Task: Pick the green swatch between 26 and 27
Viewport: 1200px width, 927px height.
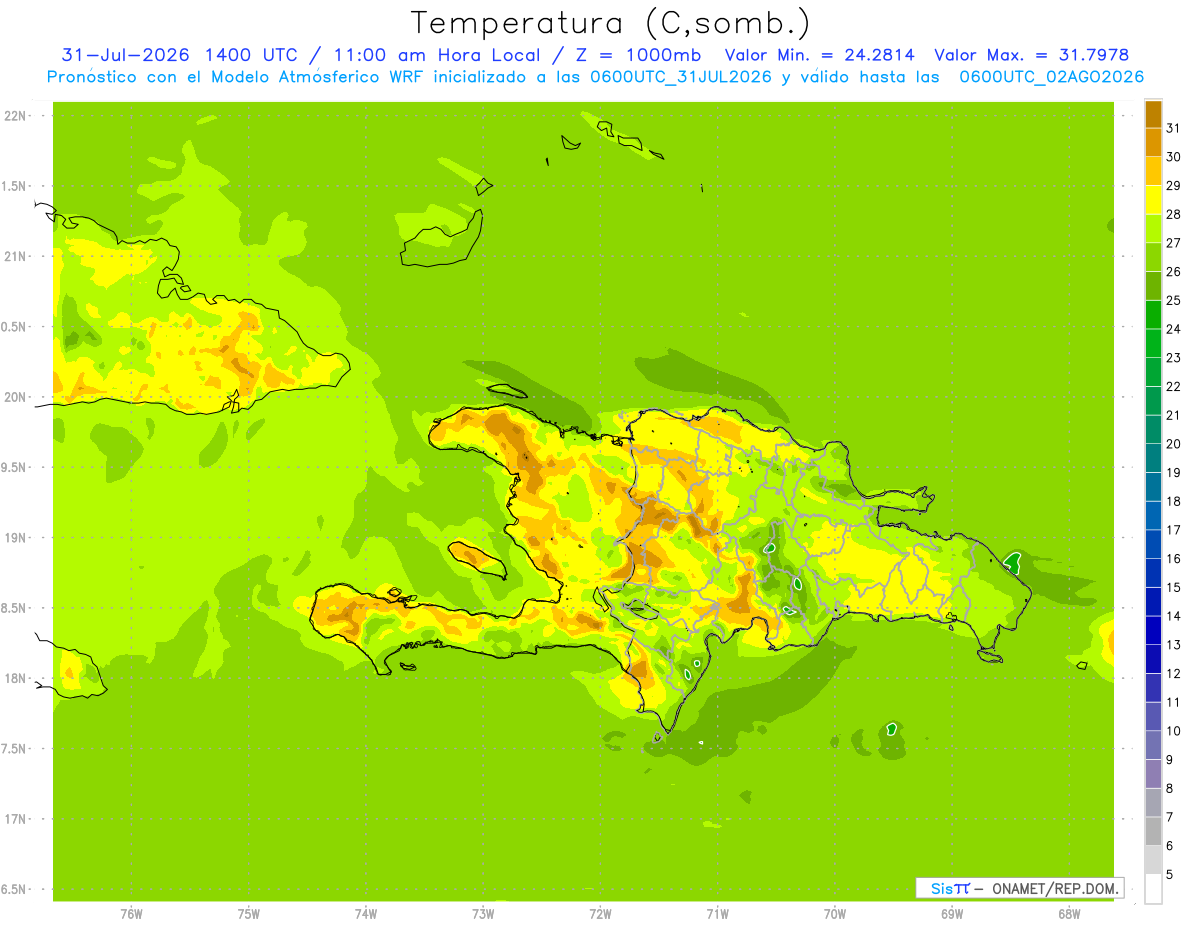Action: tap(1153, 258)
